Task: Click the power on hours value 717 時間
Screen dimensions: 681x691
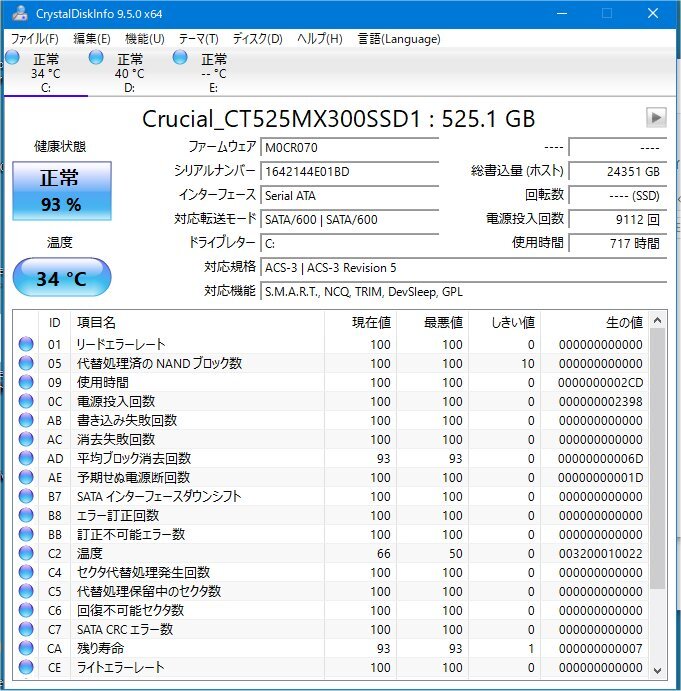Action: coord(618,243)
